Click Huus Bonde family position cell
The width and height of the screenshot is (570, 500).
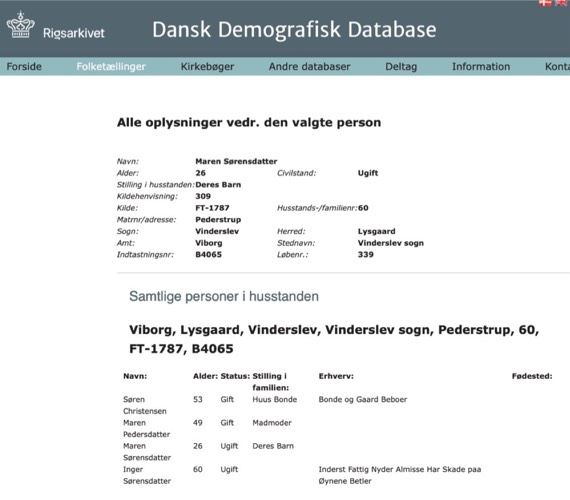[x=275, y=399]
